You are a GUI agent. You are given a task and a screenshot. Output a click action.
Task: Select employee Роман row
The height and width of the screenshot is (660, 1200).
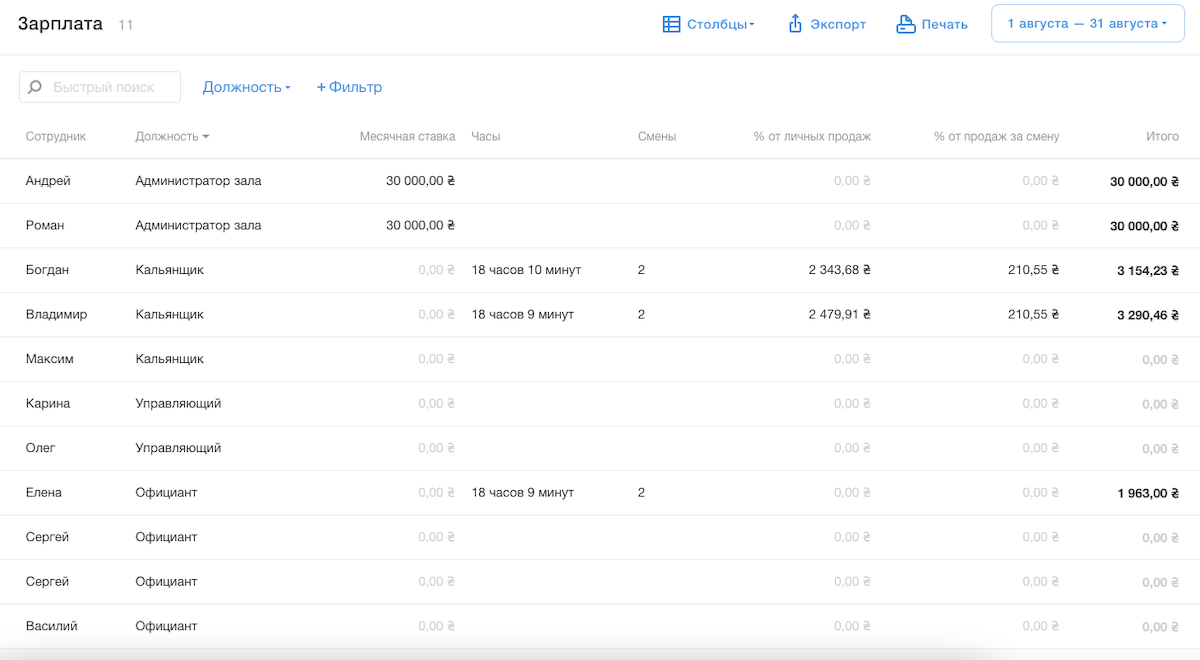600,225
